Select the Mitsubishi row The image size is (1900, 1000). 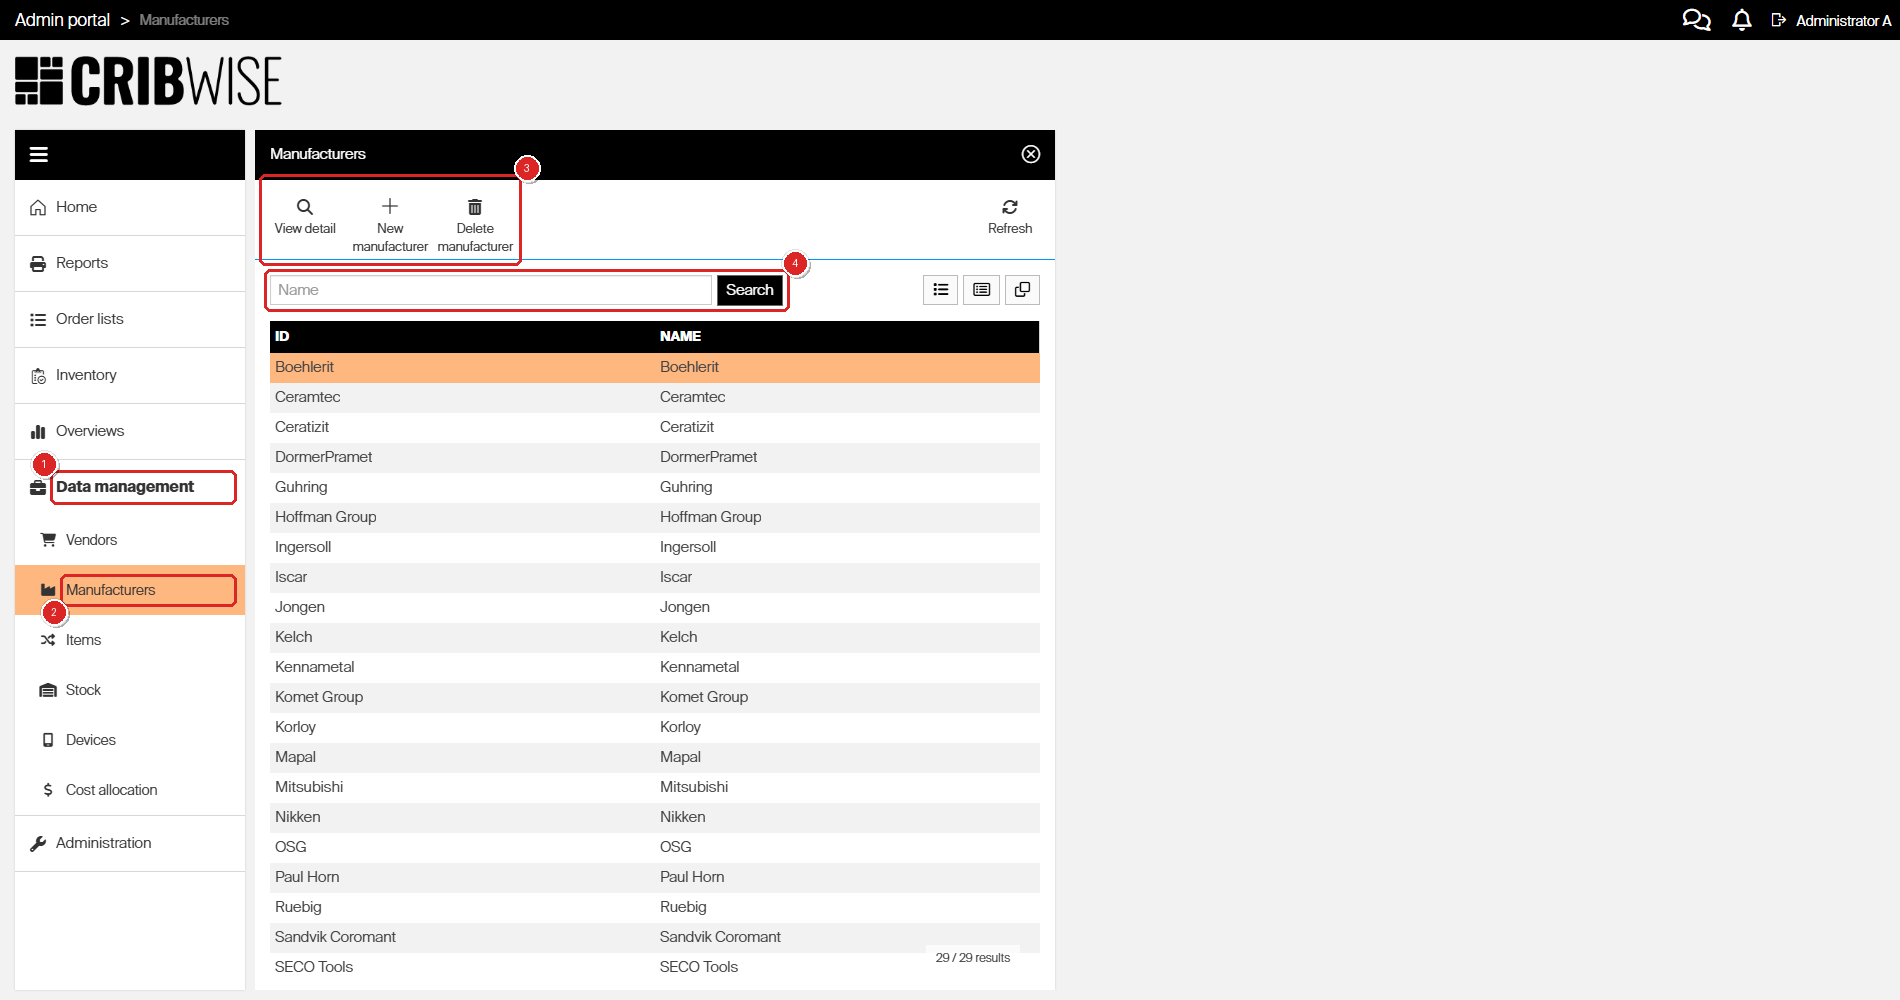pyautogui.click(x=655, y=787)
